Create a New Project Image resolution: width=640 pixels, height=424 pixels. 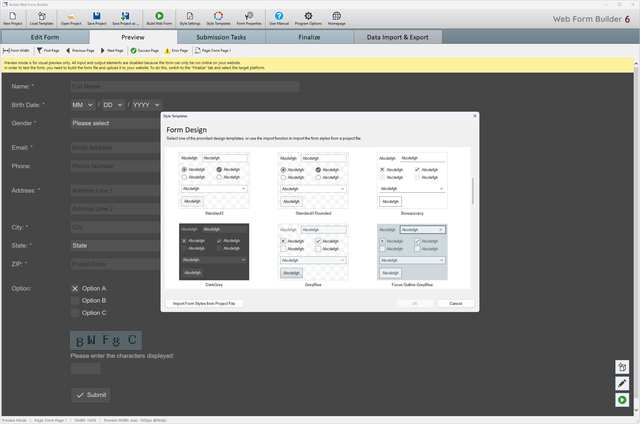[13, 18]
